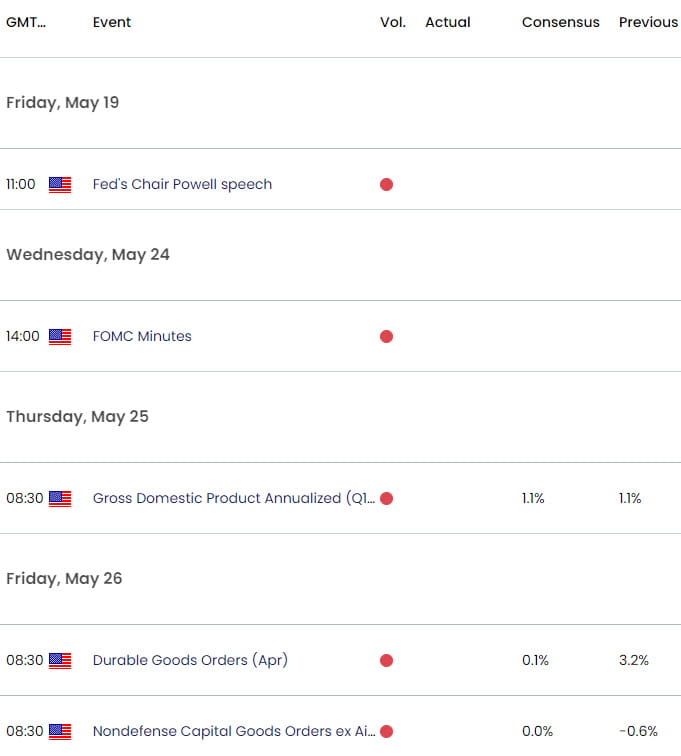Click US flag next to FOMC Minutes
Screen dimensions: 681x756
60,336
